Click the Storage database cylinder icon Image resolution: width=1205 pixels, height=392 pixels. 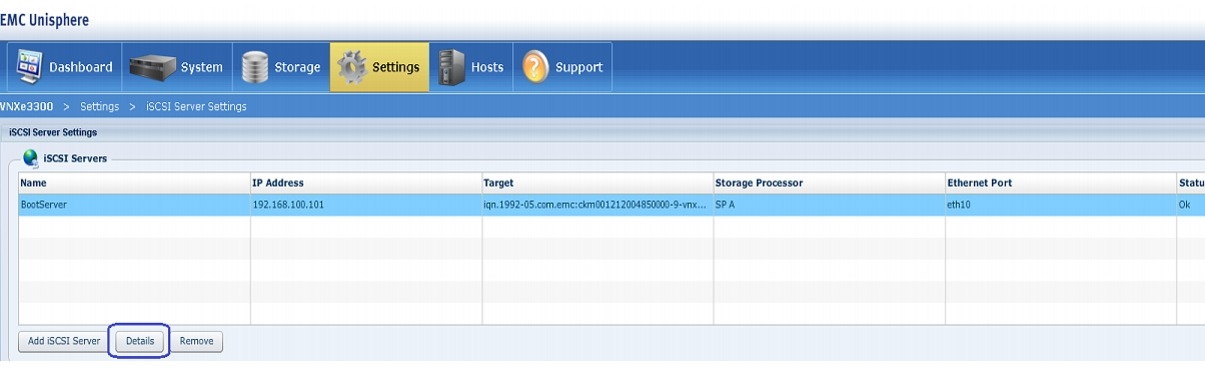point(254,68)
